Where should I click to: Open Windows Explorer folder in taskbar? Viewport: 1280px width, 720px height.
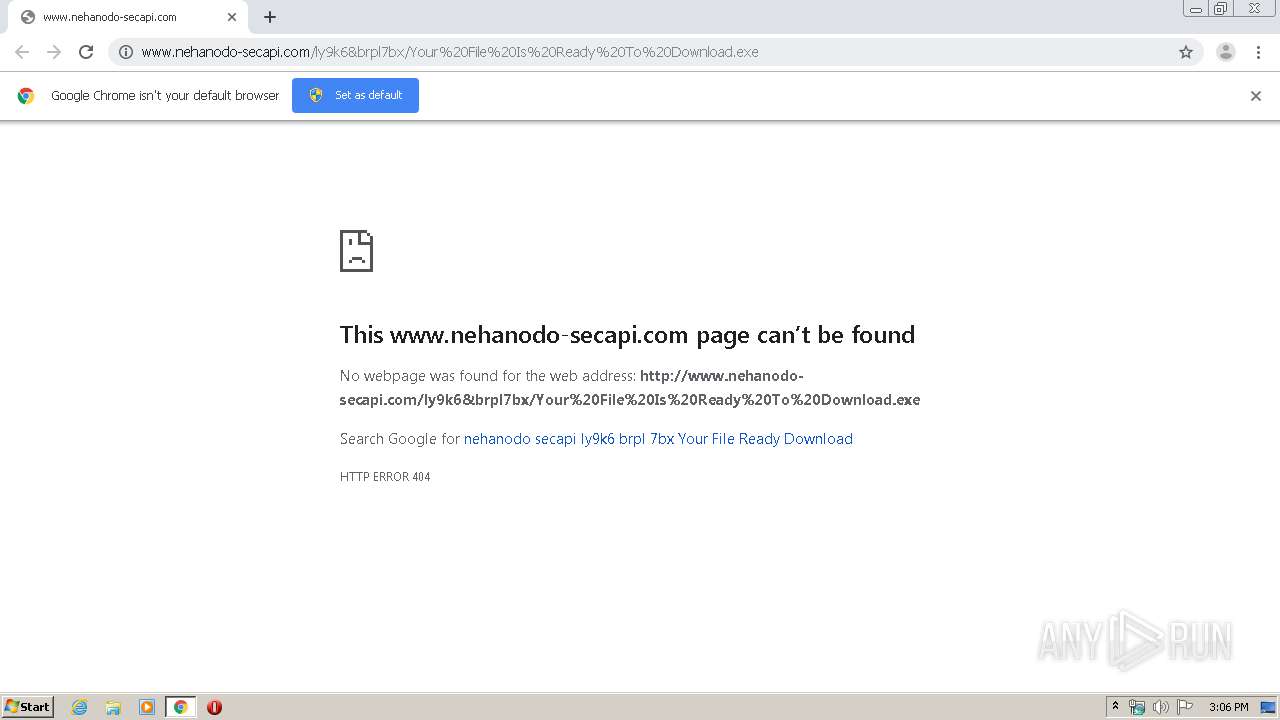pos(113,707)
